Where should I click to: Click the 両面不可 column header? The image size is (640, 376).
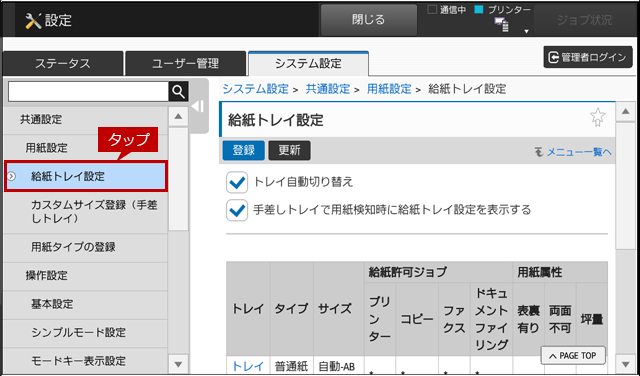point(560,319)
